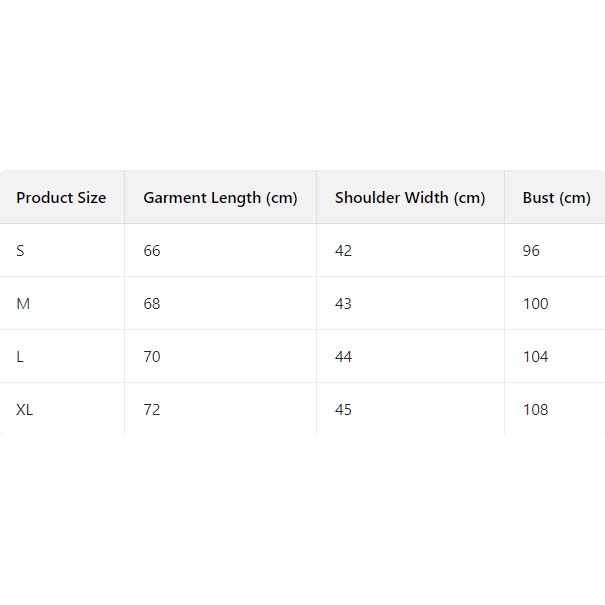This screenshot has height=605, width=605.
Task: Select shoulder width value 43
Action: point(344,304)
